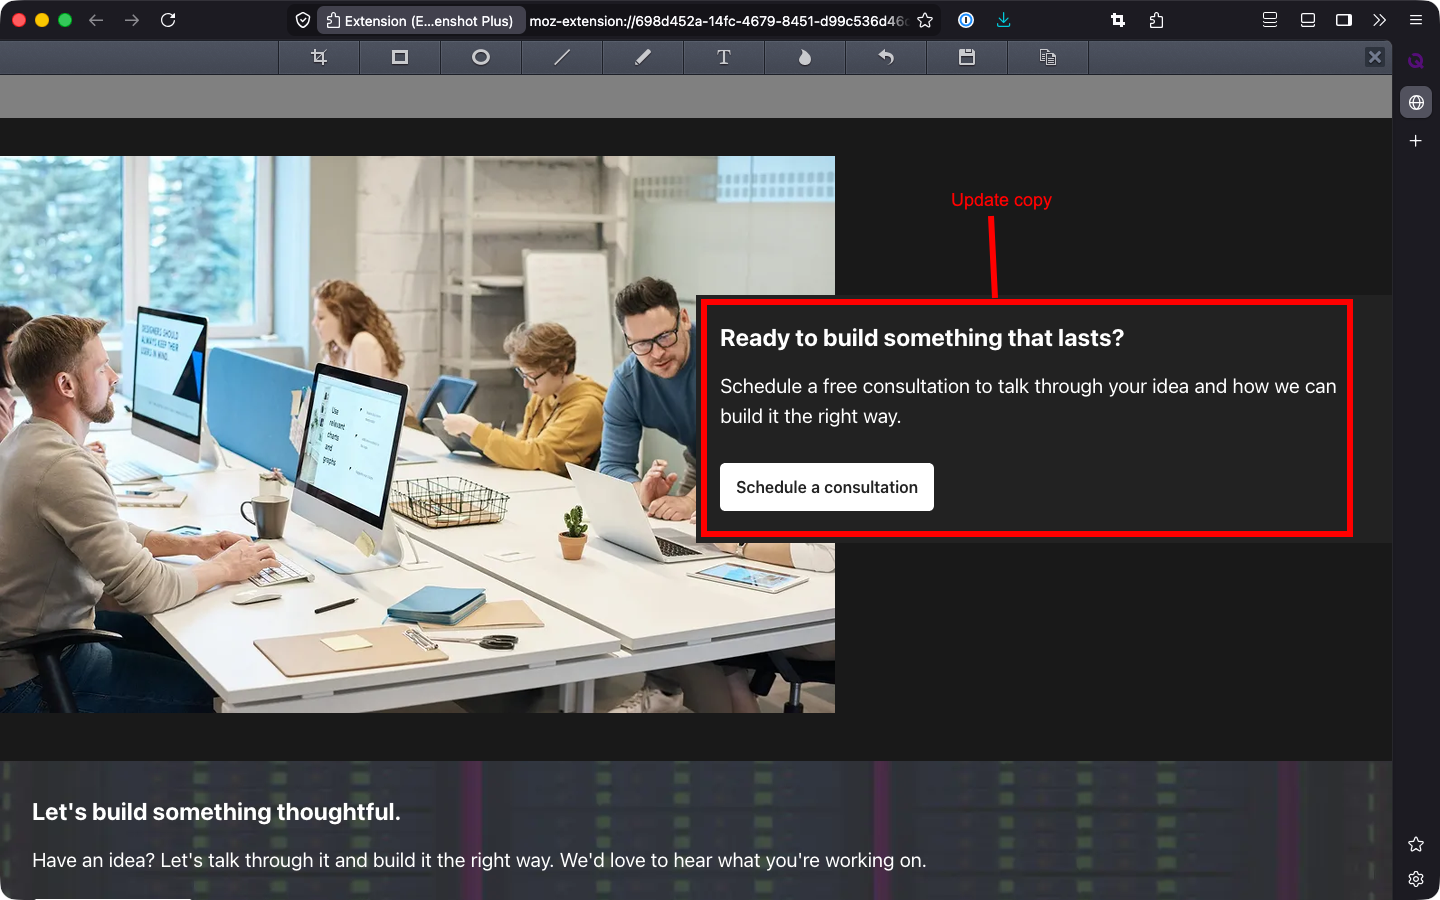Go back to the previous page

(x=96, y=20)
